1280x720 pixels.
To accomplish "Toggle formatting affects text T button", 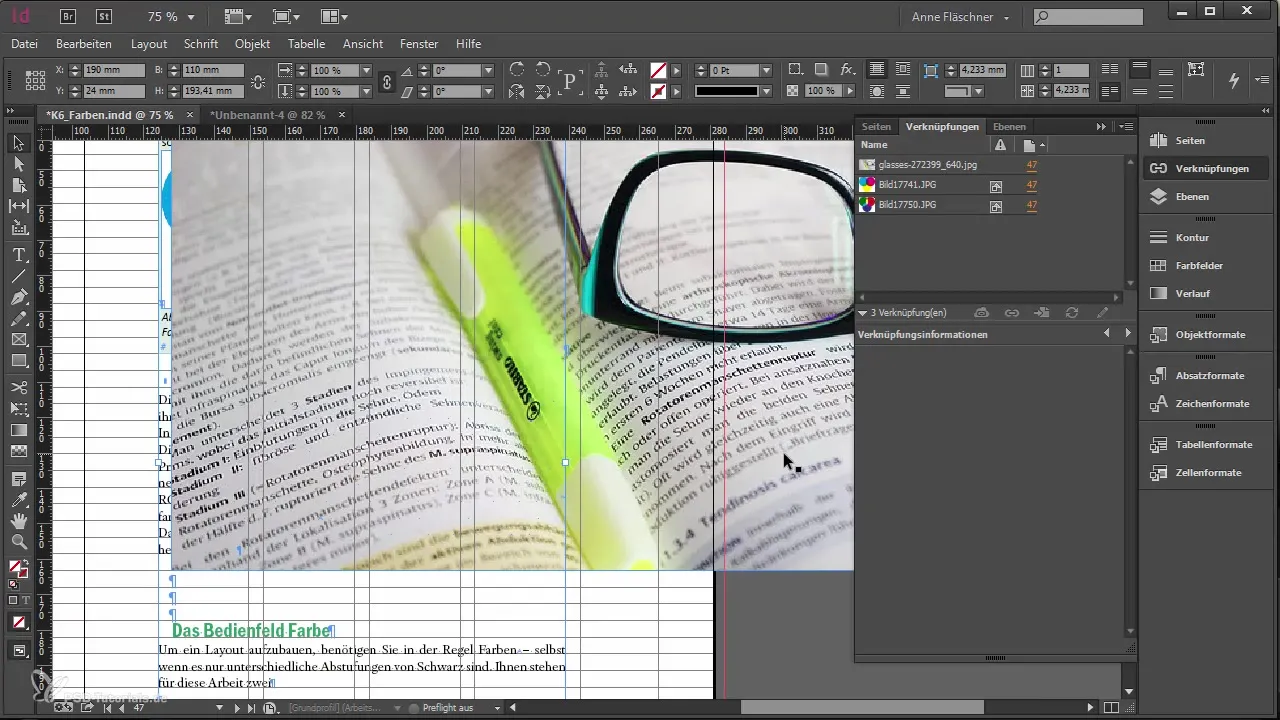I will [26, 600].
